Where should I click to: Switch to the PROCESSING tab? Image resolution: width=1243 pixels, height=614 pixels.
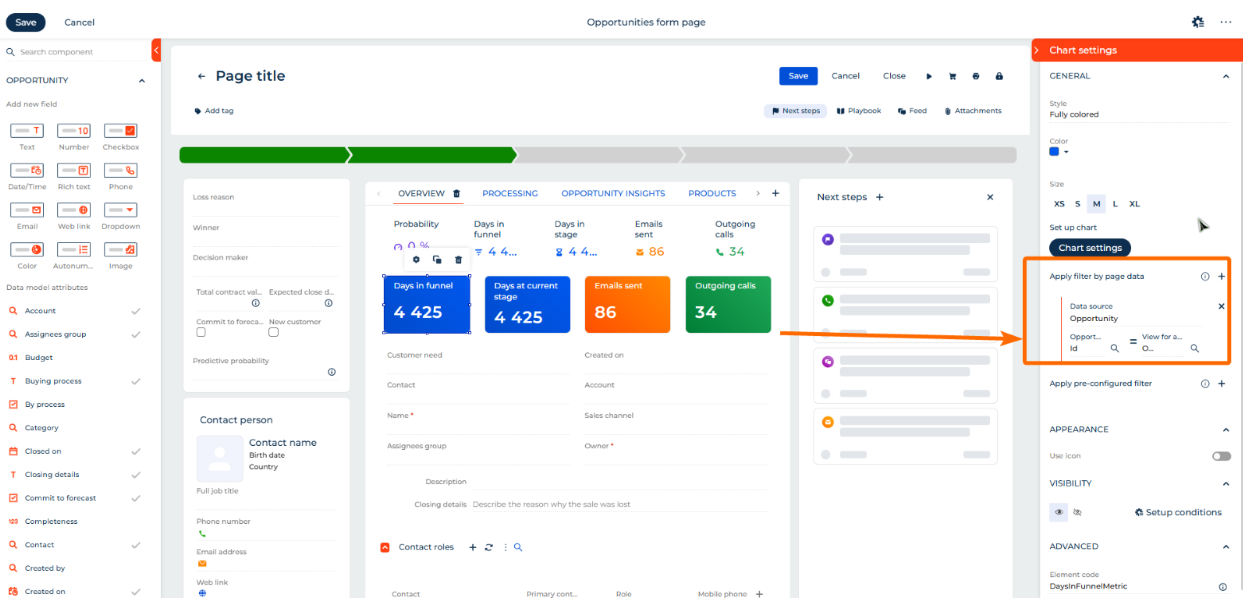[x=510, y=193]
